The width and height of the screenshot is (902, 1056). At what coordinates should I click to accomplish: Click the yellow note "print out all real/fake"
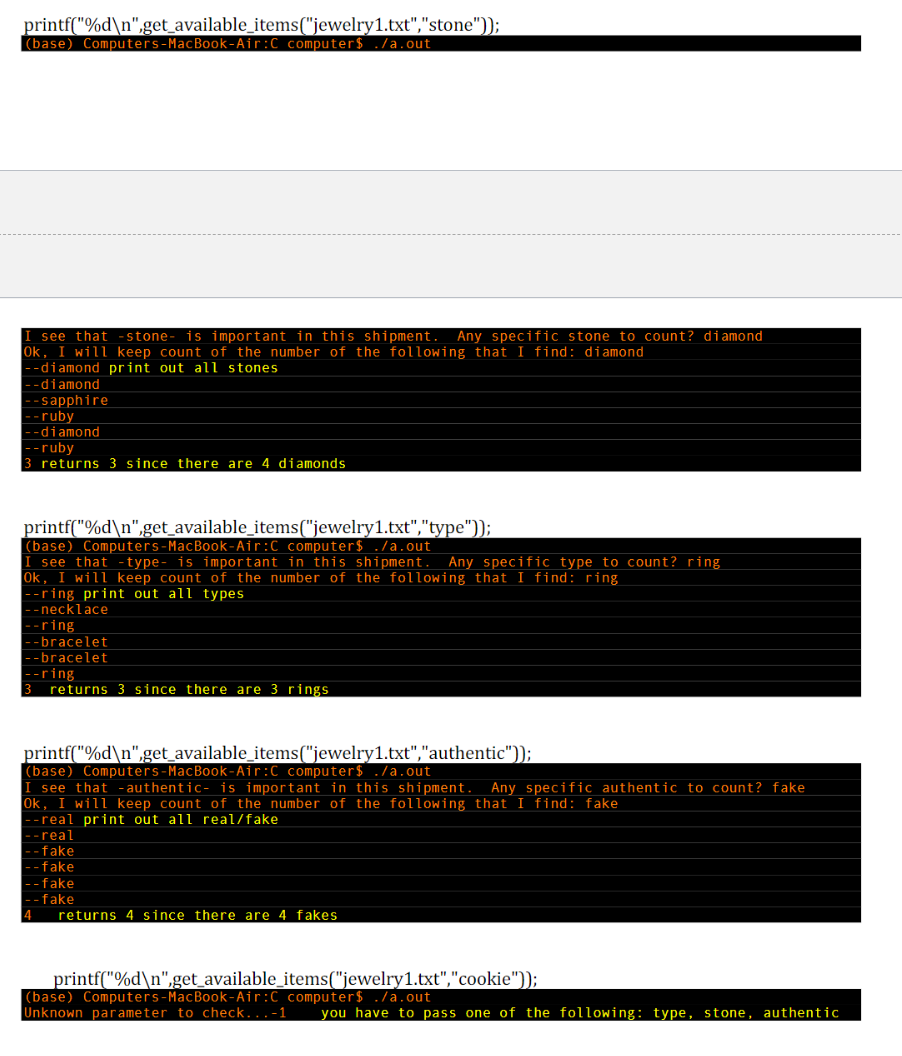(181, 820)
